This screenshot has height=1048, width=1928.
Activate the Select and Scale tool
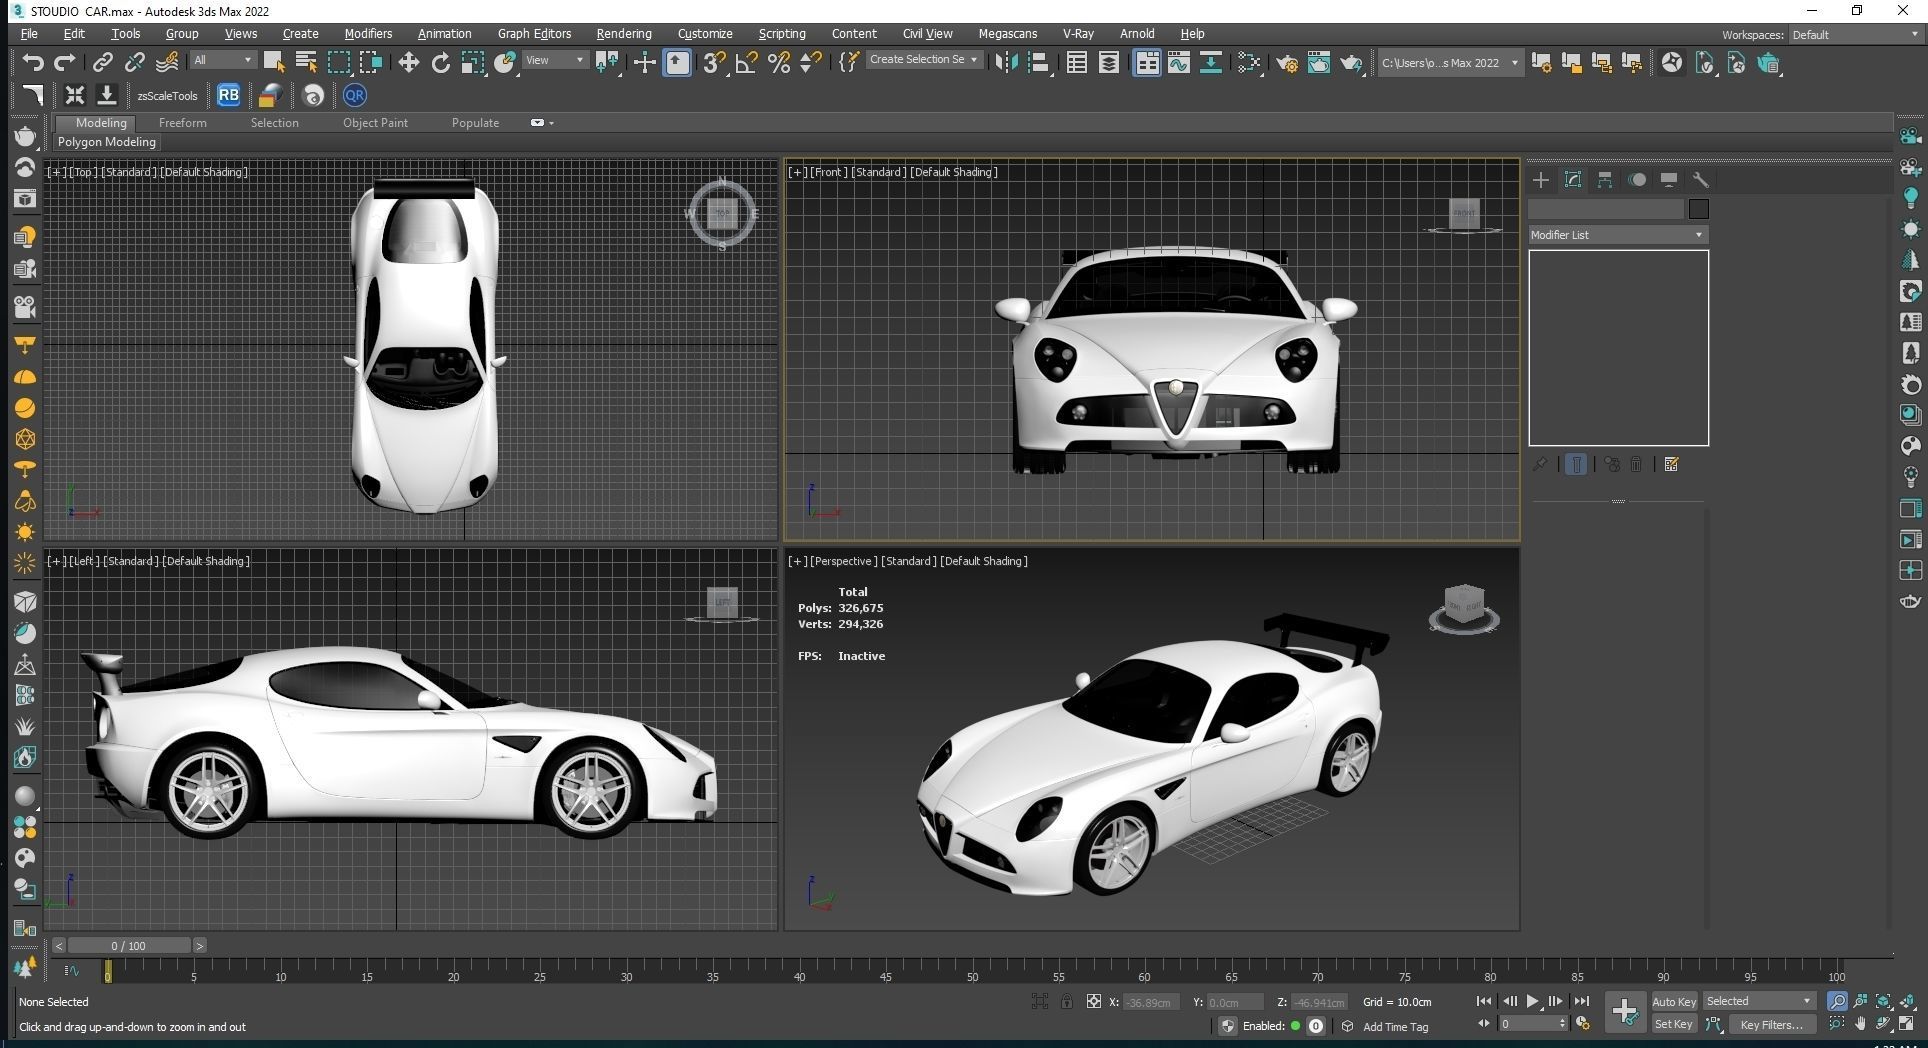(472, 63)
